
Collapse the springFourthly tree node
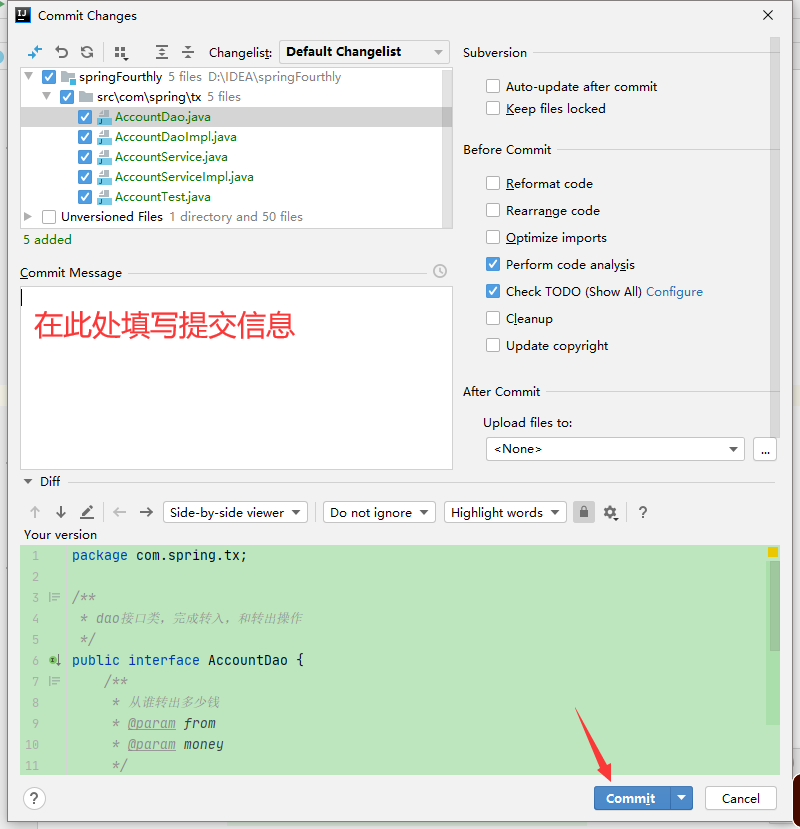point(29,76)
